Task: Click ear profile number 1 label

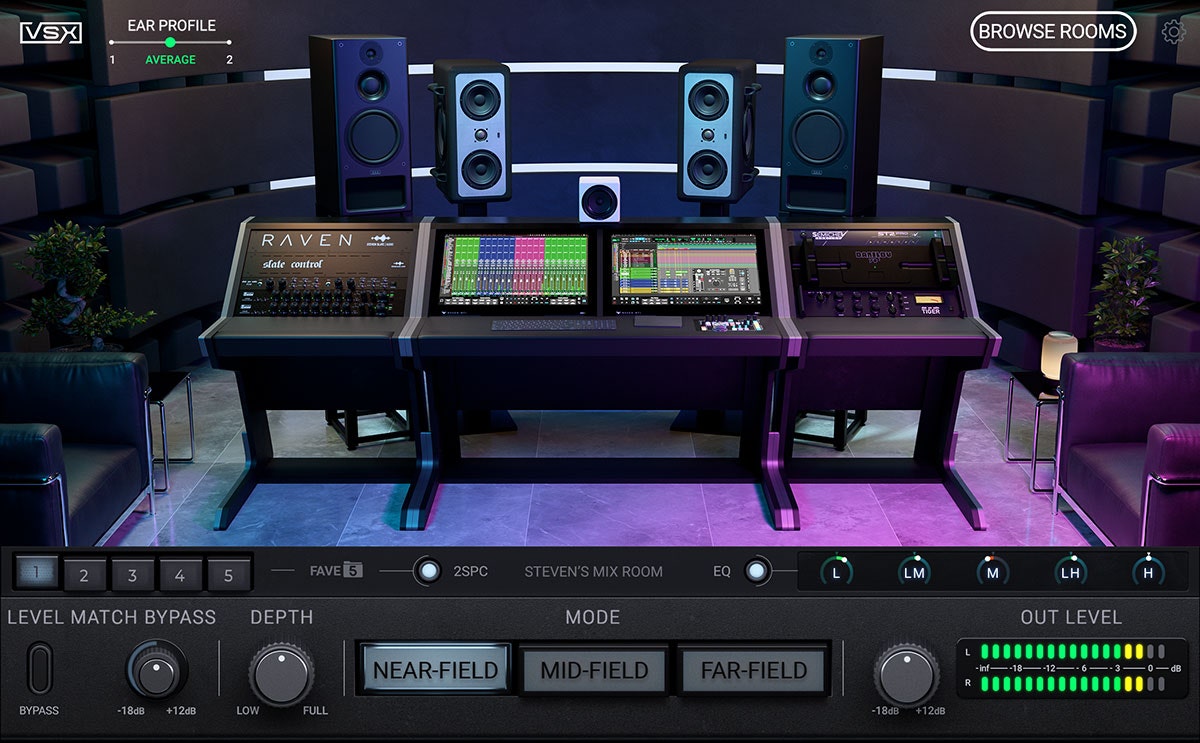Action: coord(112,60)
